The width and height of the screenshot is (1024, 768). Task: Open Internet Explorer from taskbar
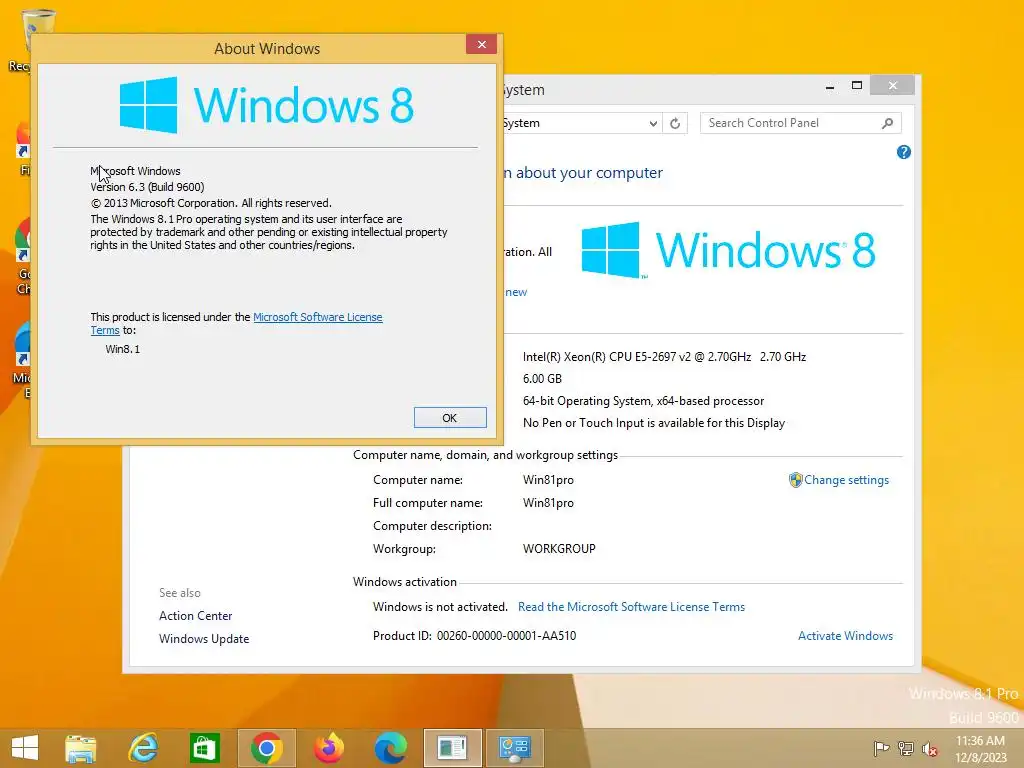(x=143, y=748)
